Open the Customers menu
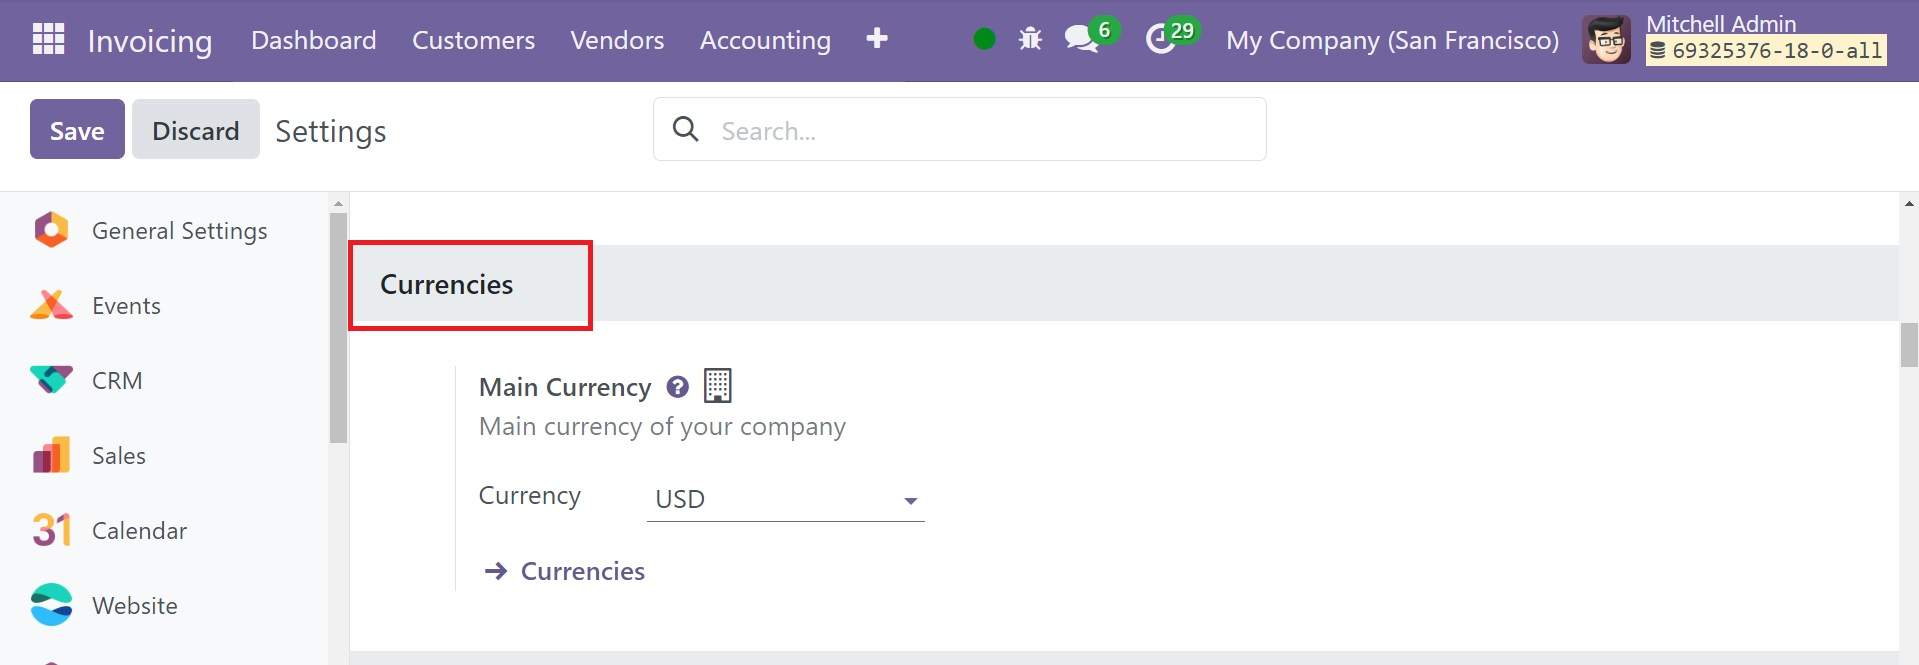1919x665 pixels. pos(473,40)
